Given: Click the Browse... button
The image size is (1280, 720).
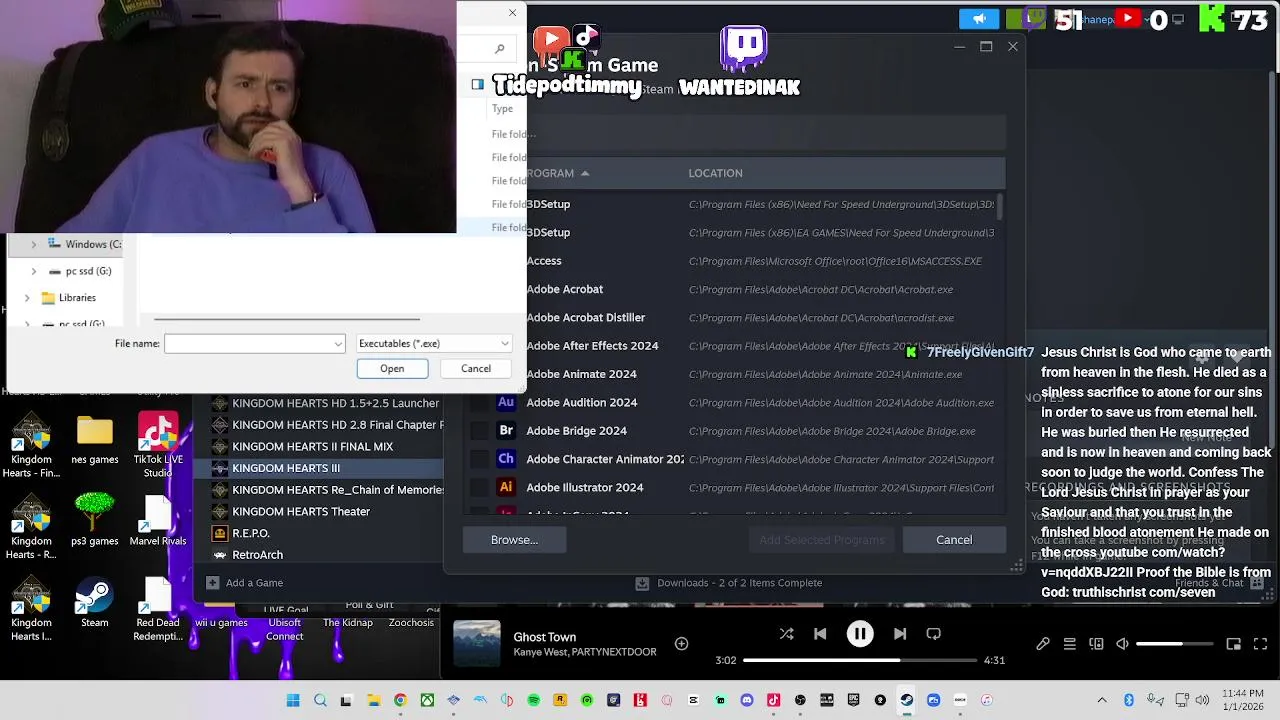Looking at the screenshot, I should click(514, 540).
